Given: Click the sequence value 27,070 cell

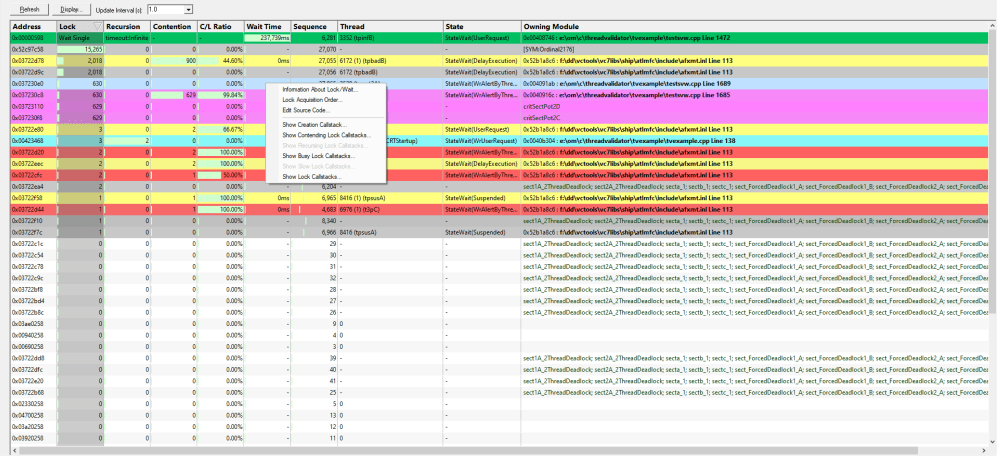Looking at the screenshot, I should tap(314, 49).
